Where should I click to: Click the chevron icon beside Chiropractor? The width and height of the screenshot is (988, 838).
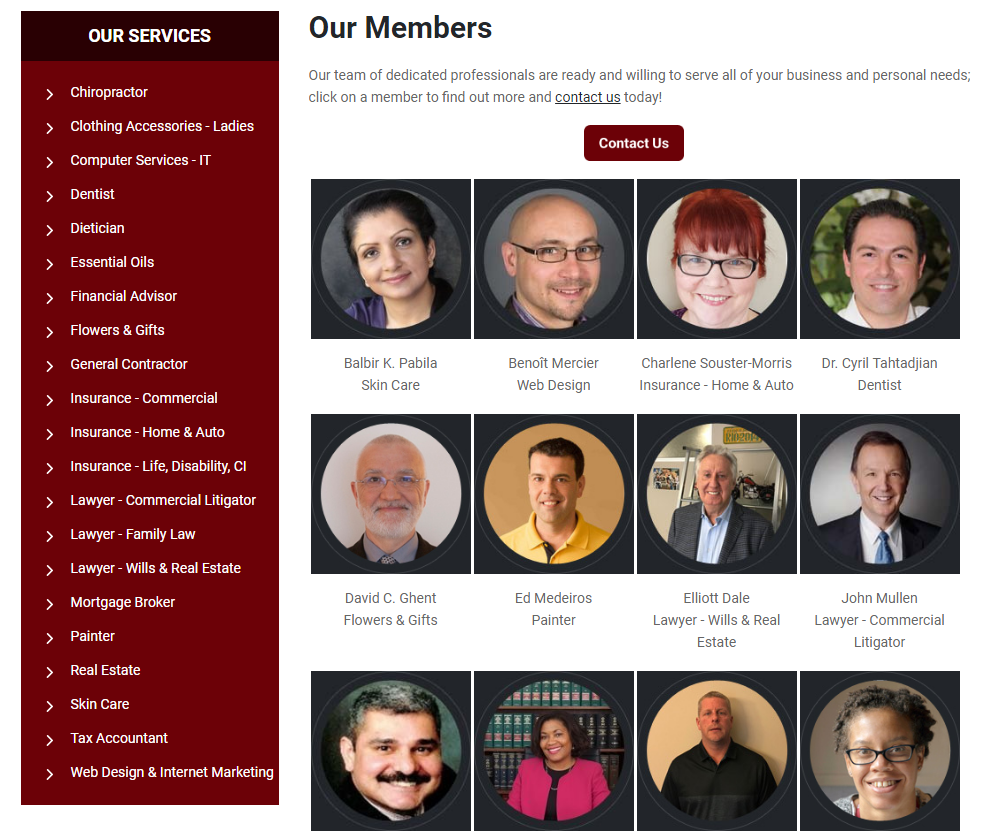pyautogui.click(x=50, y=94)
